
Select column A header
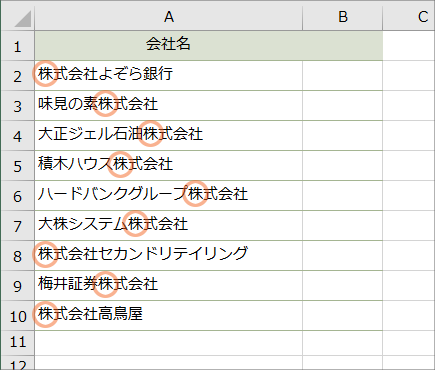pos(168,17)
